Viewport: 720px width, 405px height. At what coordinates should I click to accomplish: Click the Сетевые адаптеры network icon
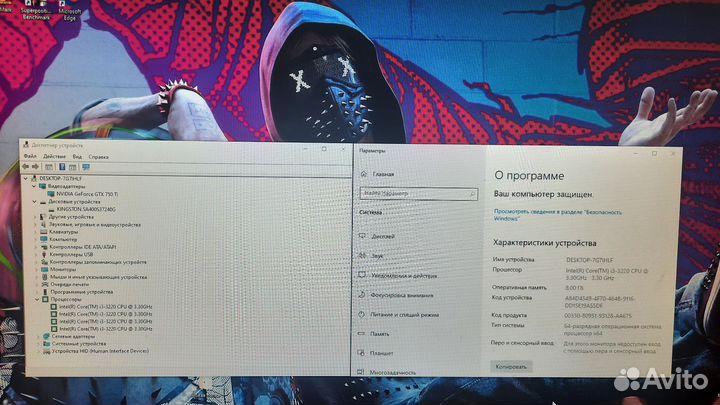click(x=46, y=337)
